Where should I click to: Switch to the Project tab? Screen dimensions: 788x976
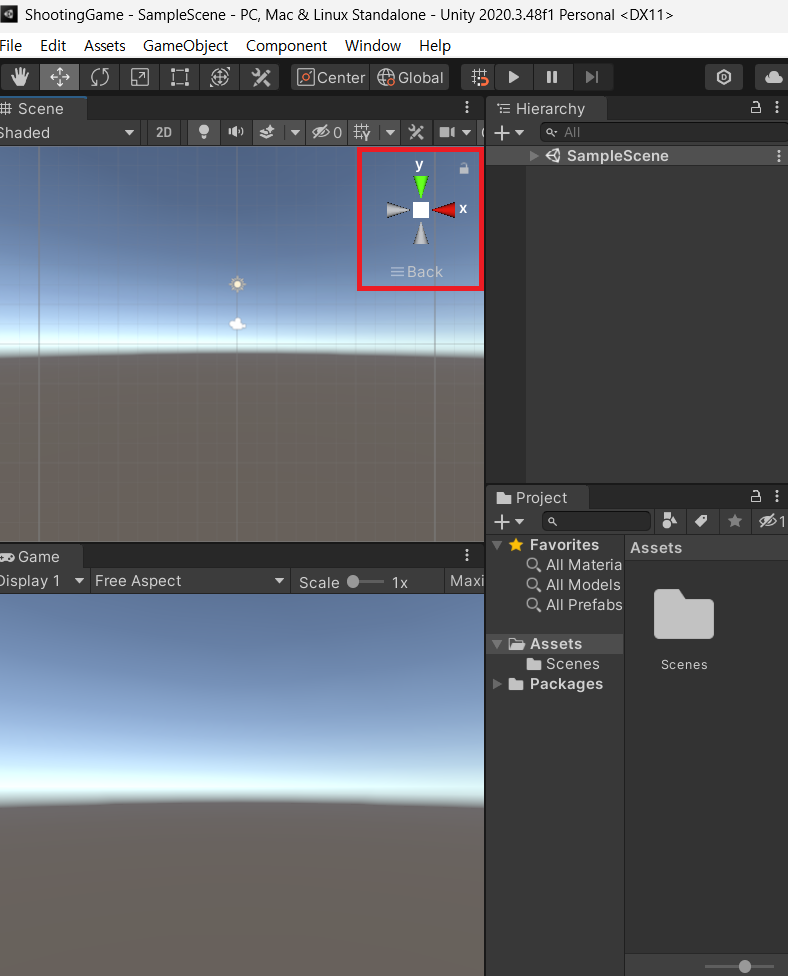(x=538, y=498)
